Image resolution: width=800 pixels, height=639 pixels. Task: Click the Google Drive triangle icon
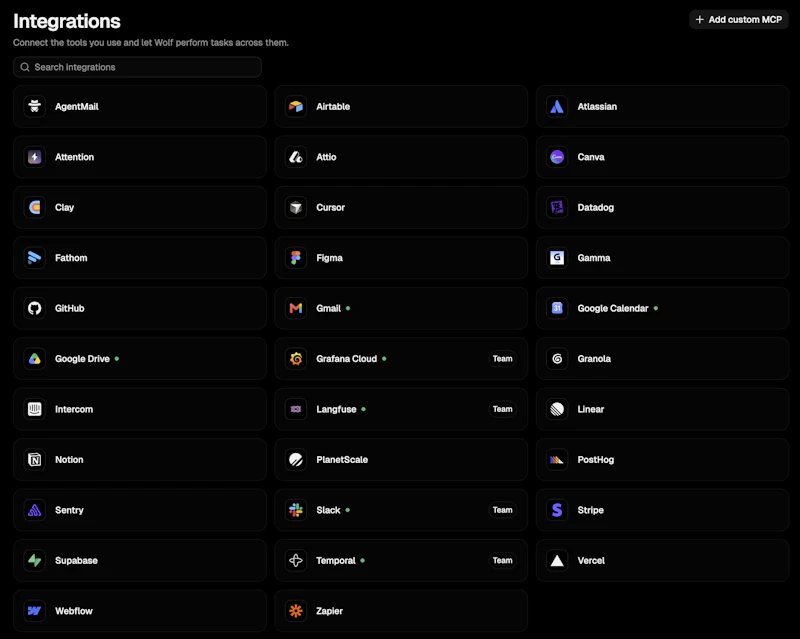[x=35, y=359]
